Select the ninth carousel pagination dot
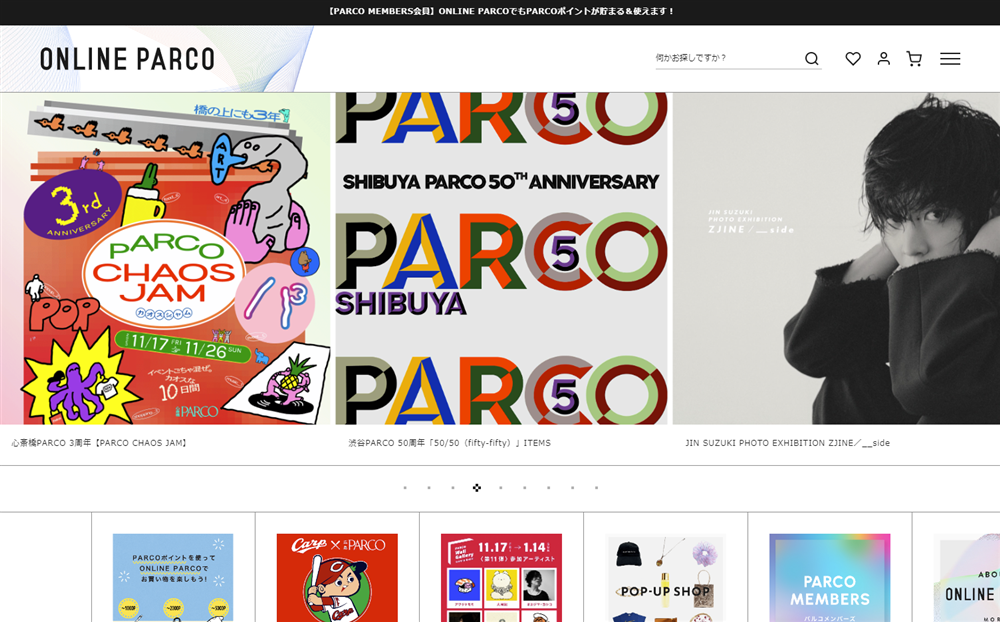The height and width of the screenshot is (622, 1000). point(596,488)
